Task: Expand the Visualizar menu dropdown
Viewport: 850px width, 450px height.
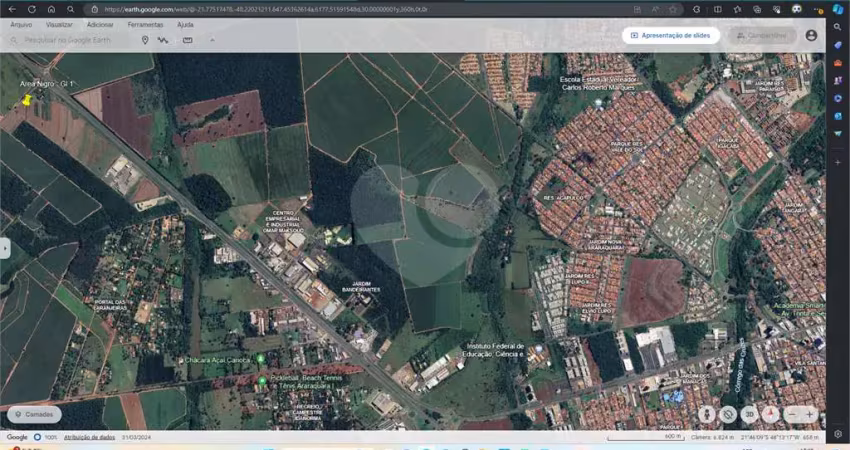Action: (59, 24)
